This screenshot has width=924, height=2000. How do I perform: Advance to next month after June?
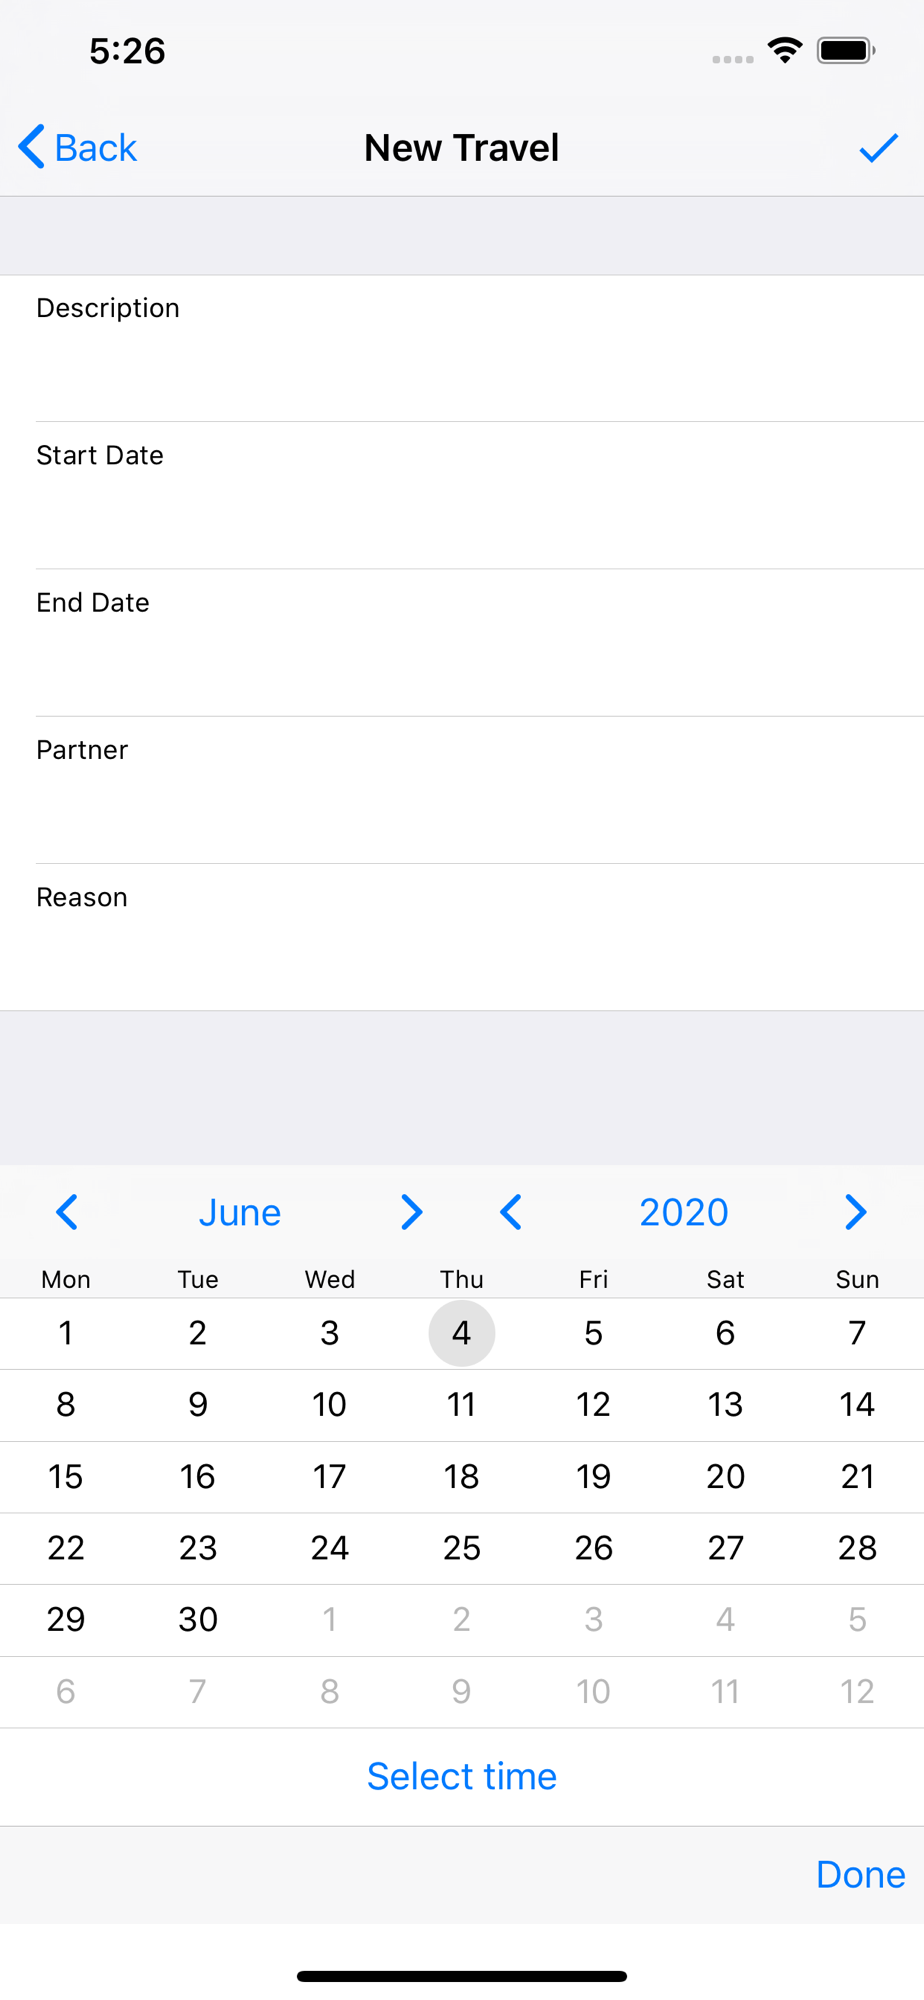tap(411, 1212)
